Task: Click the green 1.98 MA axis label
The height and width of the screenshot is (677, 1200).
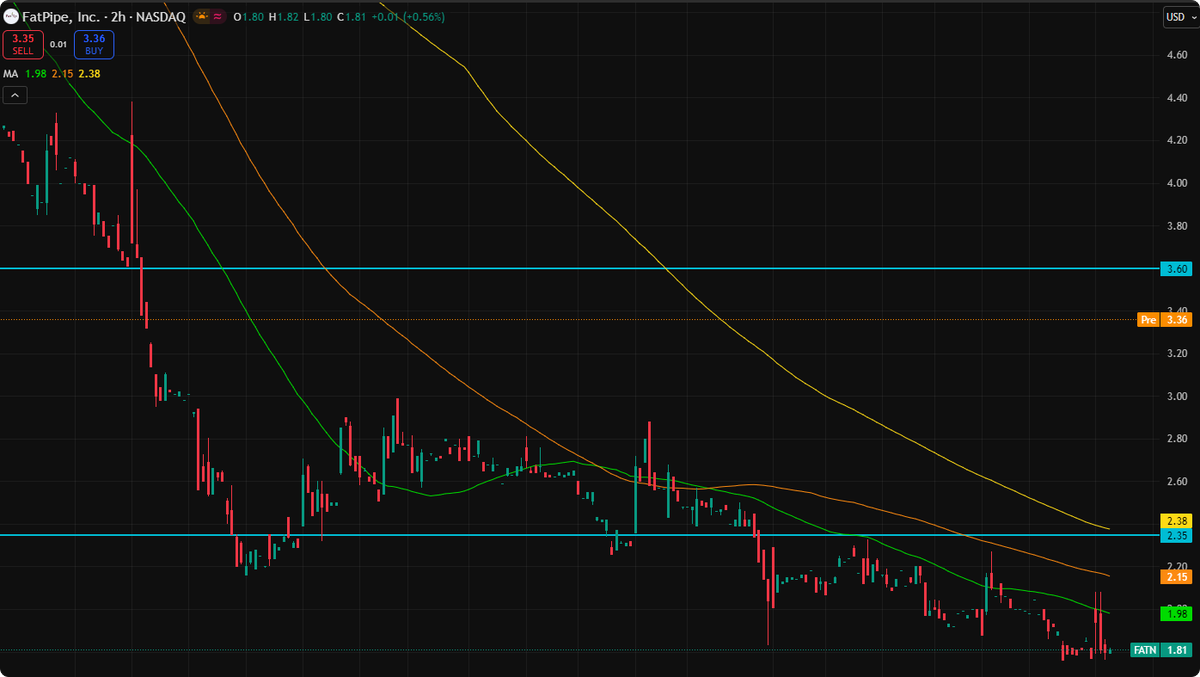Action: (1177, 613)
